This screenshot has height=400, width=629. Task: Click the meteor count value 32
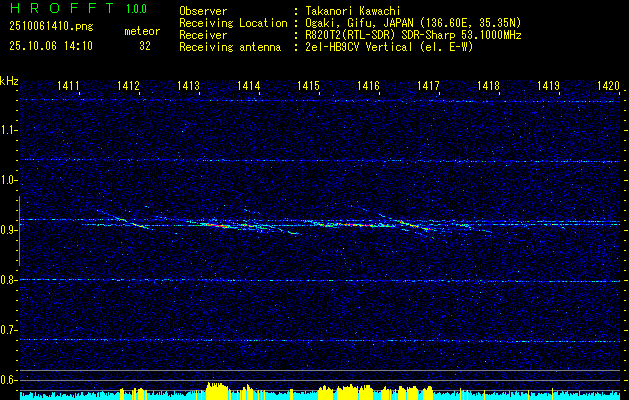coord(145,45)
